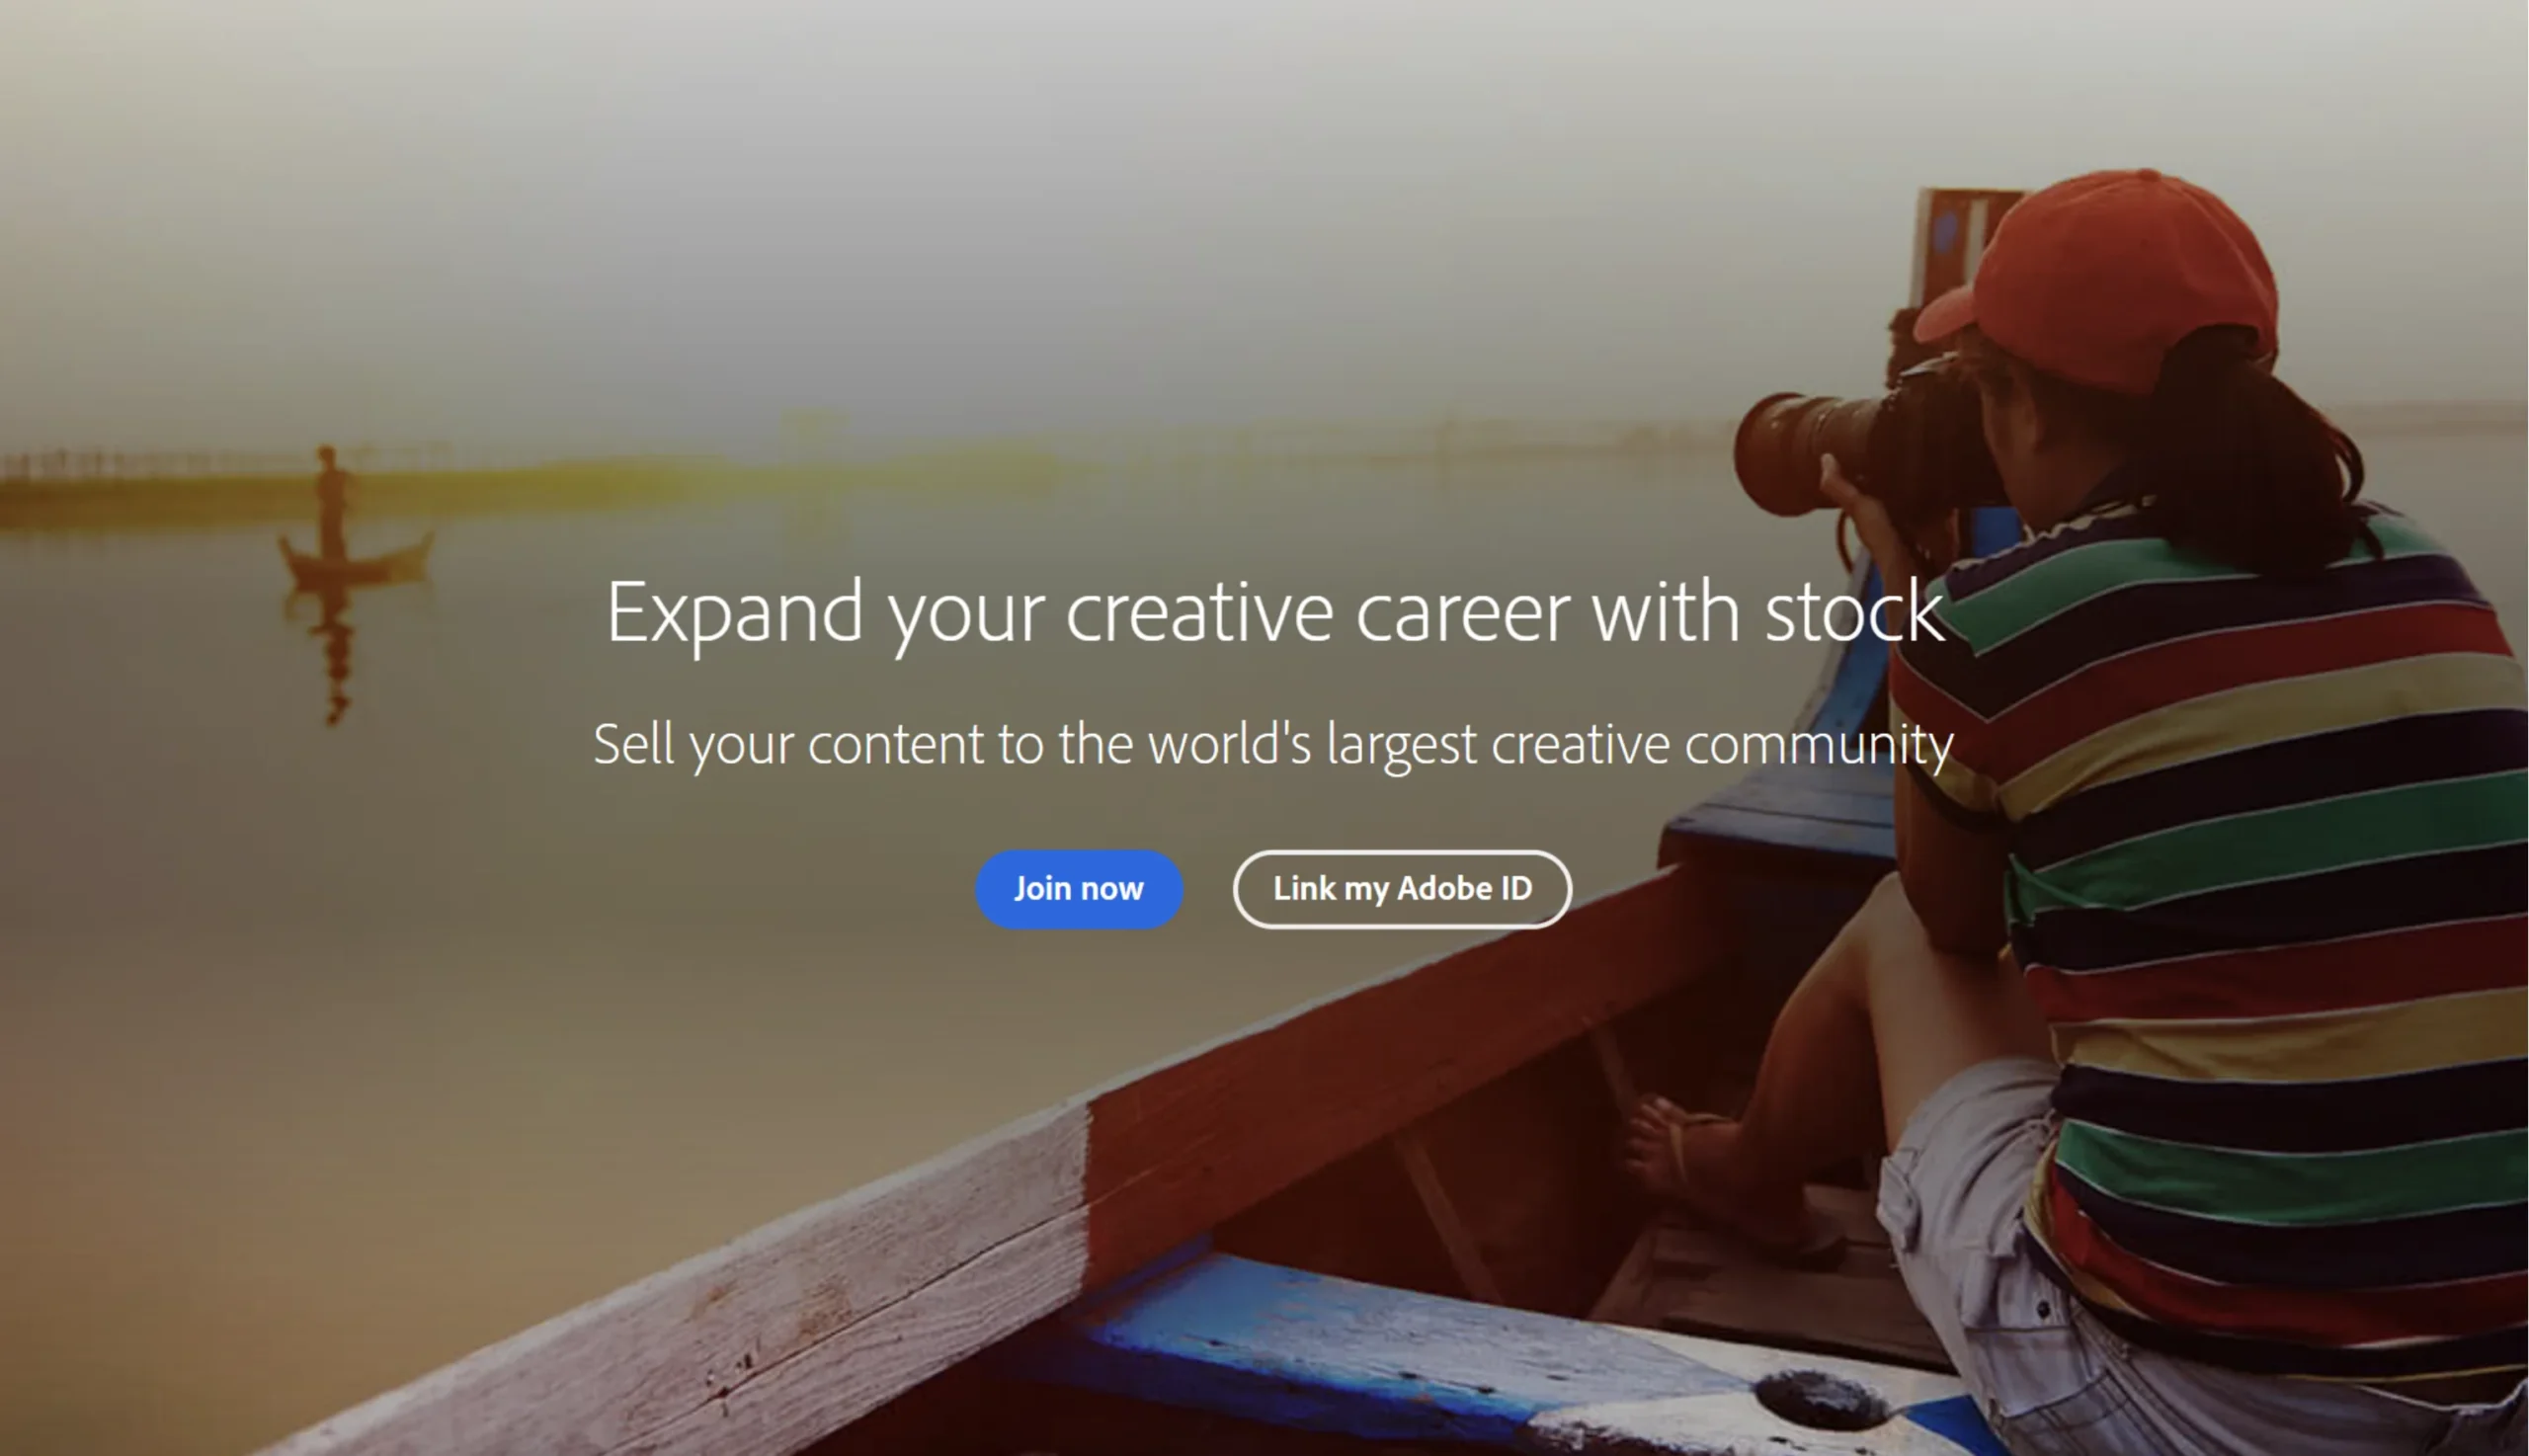Select the Link my Adobe ID button

[x=1402, y=889]
